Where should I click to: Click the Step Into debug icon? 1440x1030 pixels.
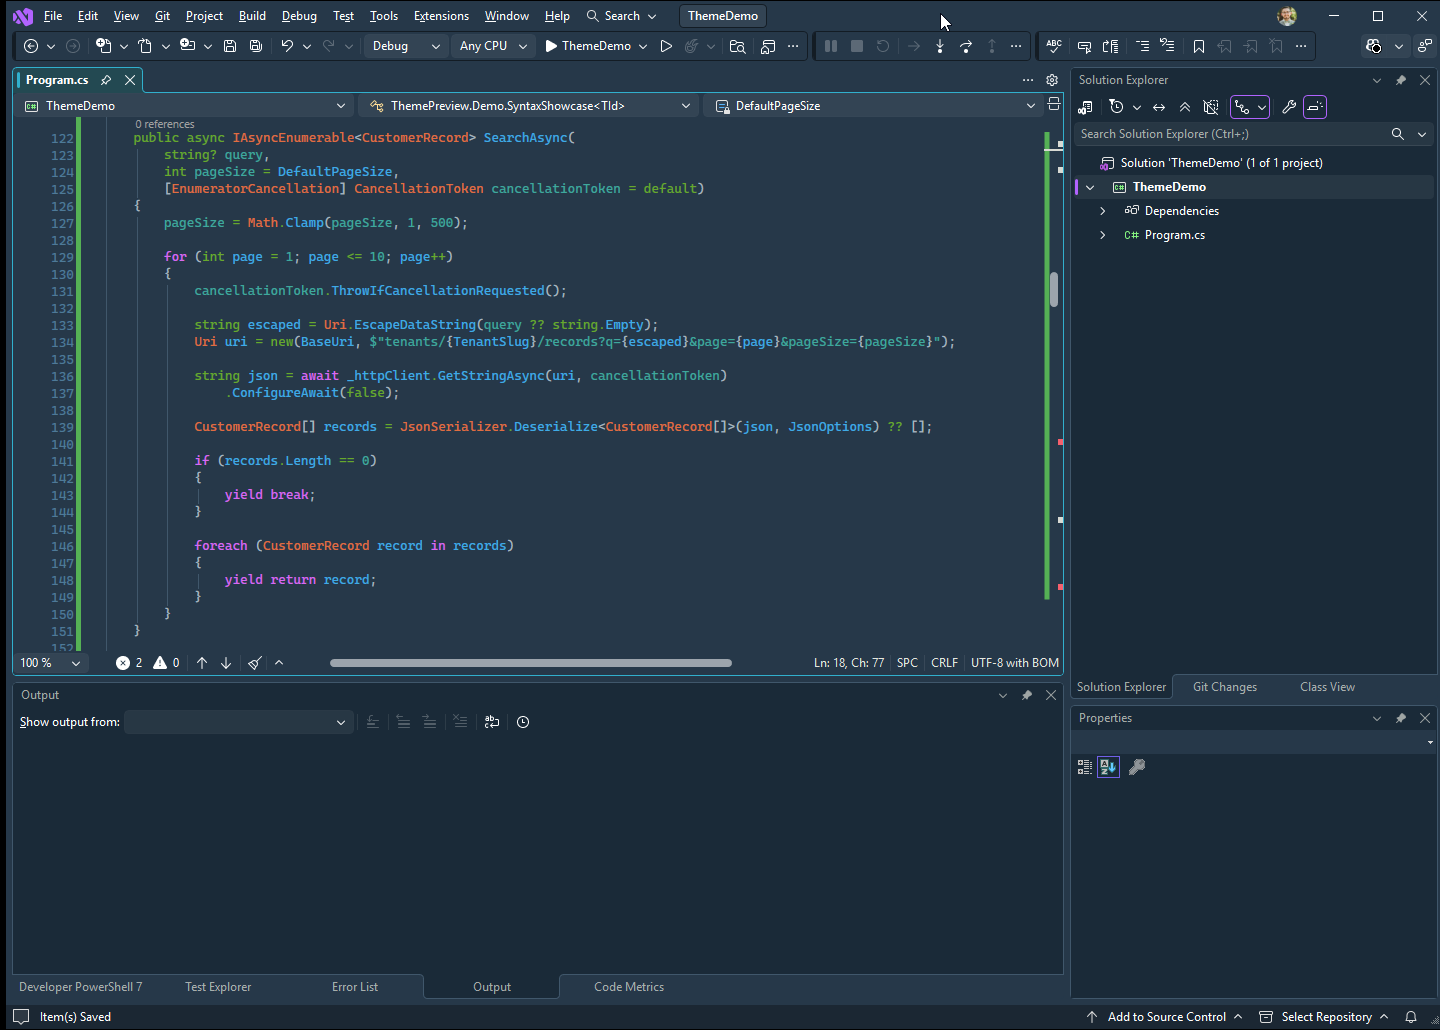[x=940, y=46]
